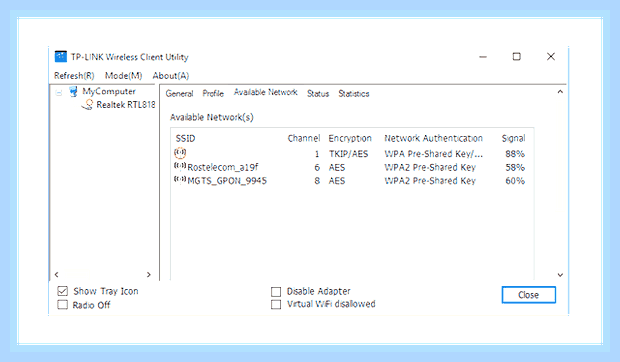Click the wireless icon beside MGTS_GPON_9945
This screenshot has width=620, height=362.
[180, 180]
